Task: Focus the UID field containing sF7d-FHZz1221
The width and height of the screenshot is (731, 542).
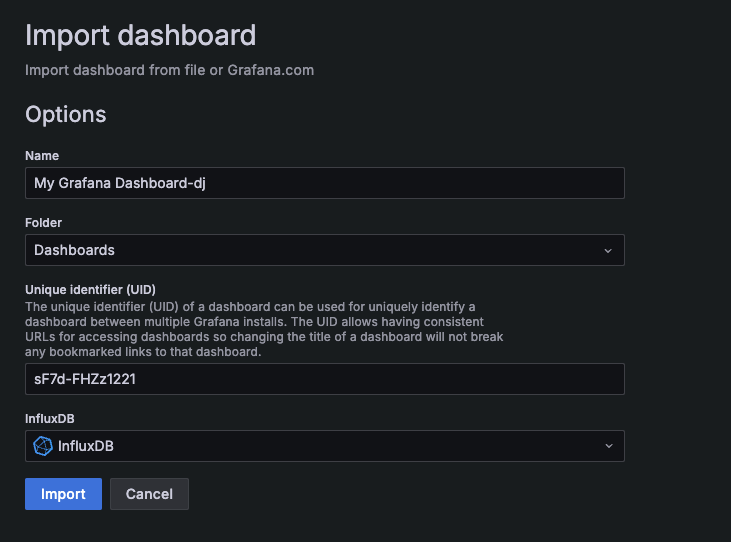Action: point(325,379)
